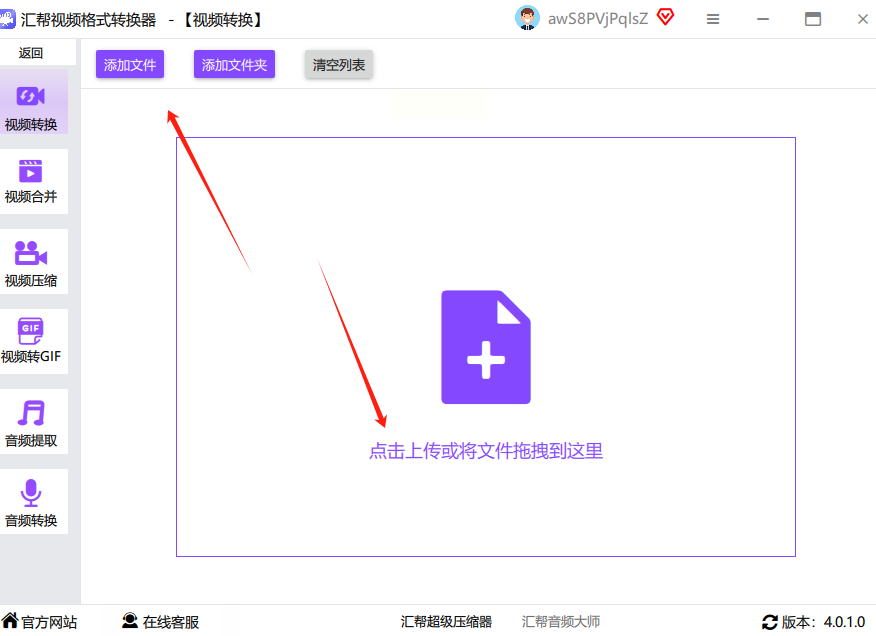Open the 汇帮超级压缩器 link
Viewport: 876px width, 636px height.
coord(446,621)
